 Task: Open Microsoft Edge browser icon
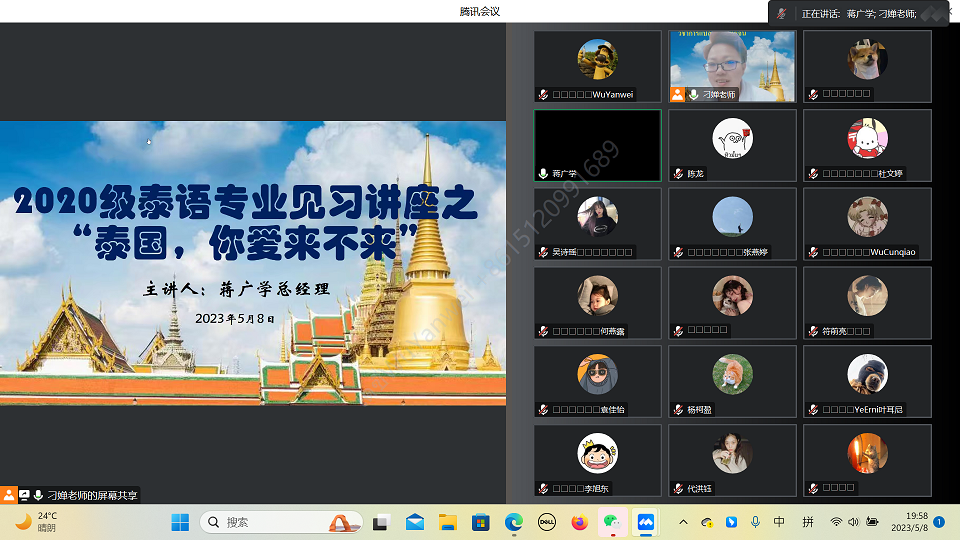(x=514, y=522)
